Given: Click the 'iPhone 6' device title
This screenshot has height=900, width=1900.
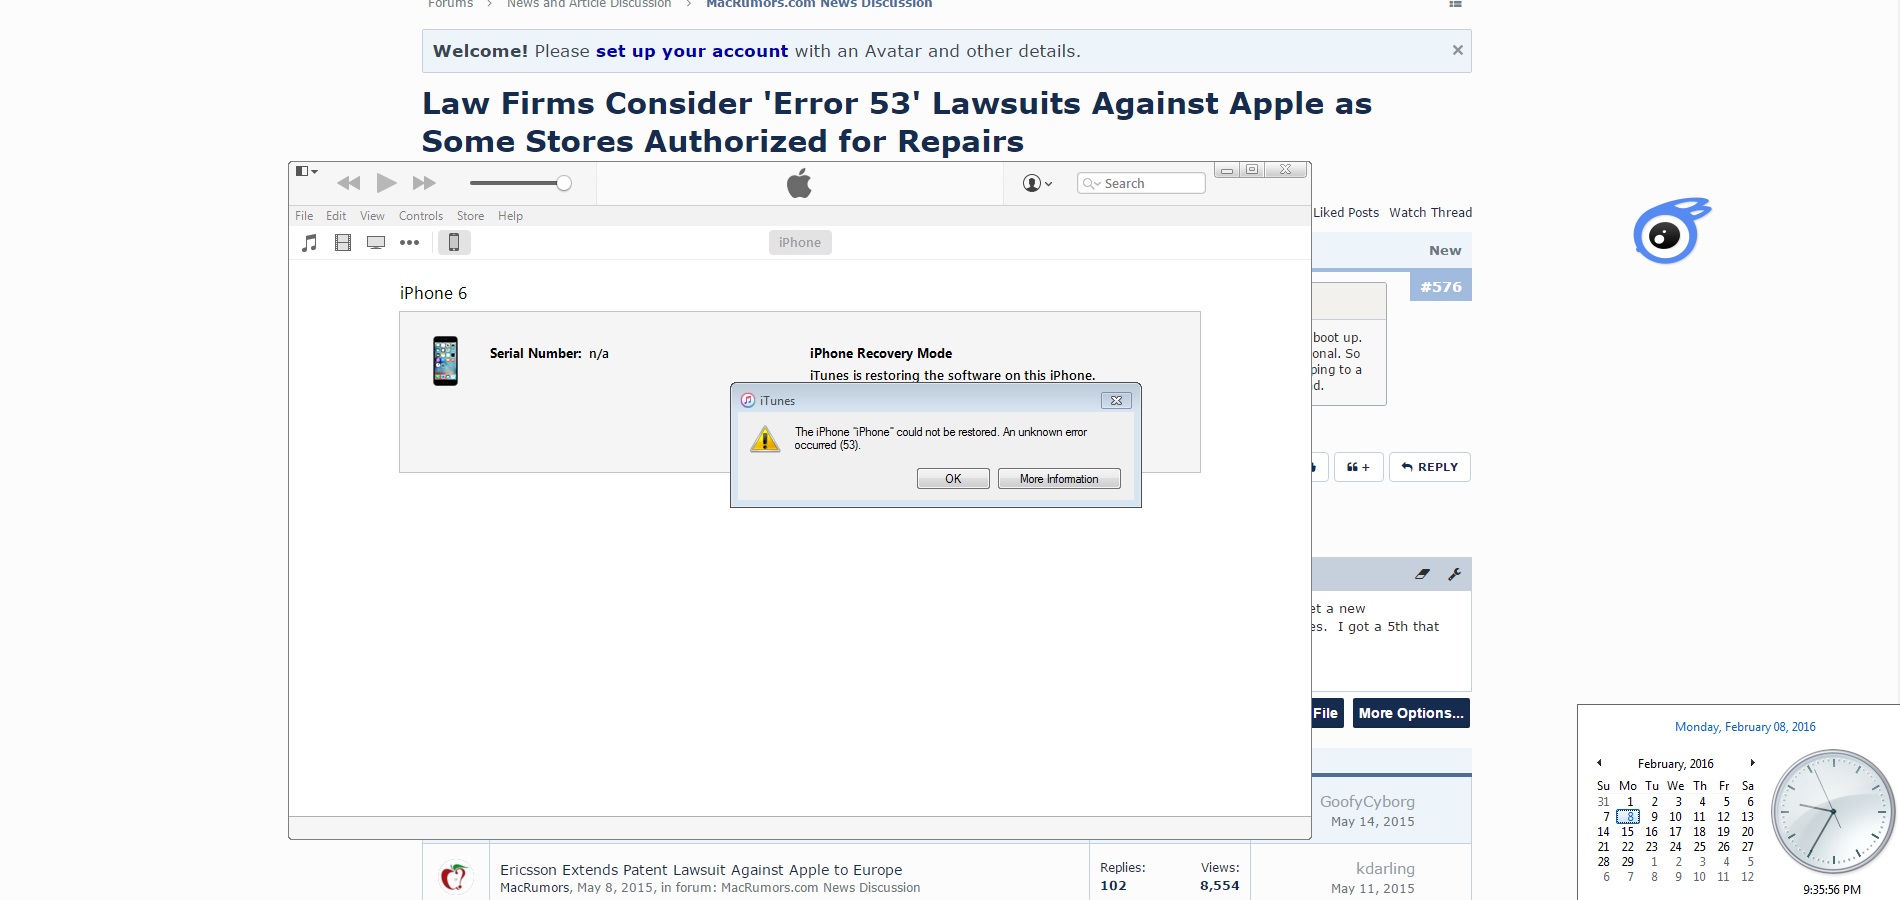Looking at the screenshot, I should point(433,293).
